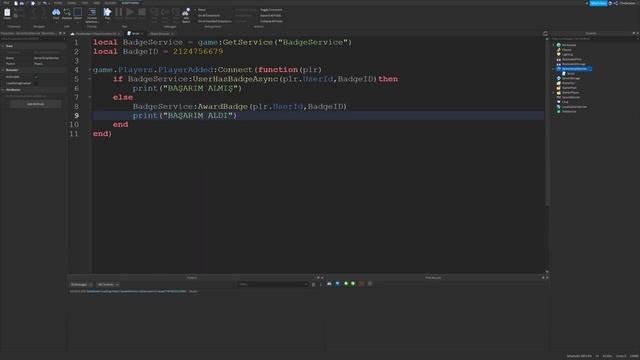Collapse the Data properties section
Viewport: 640px width, 360px height.
point(3,46)
